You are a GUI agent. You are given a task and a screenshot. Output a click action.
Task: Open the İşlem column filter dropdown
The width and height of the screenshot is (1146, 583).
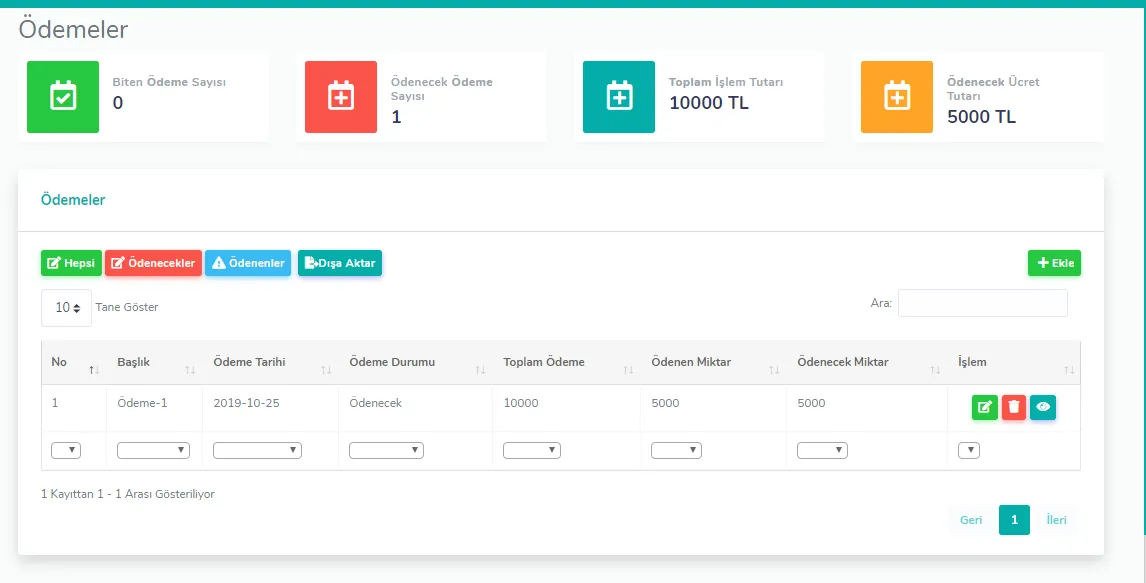[x=969, y=451]
